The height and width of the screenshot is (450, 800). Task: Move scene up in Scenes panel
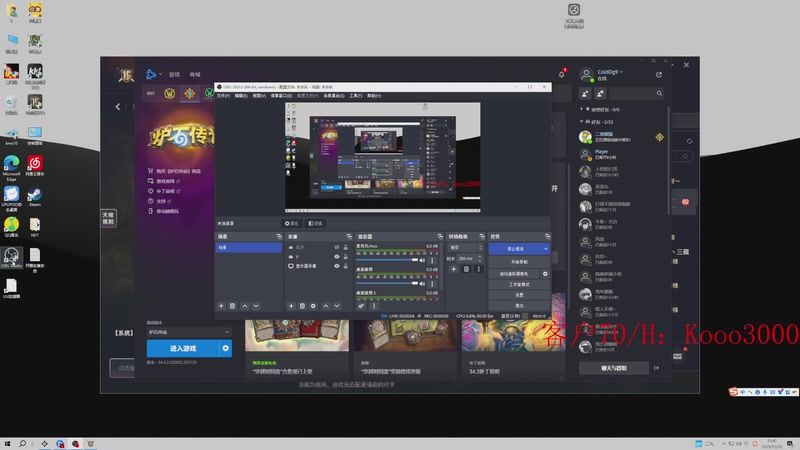[x=245, y=306]
